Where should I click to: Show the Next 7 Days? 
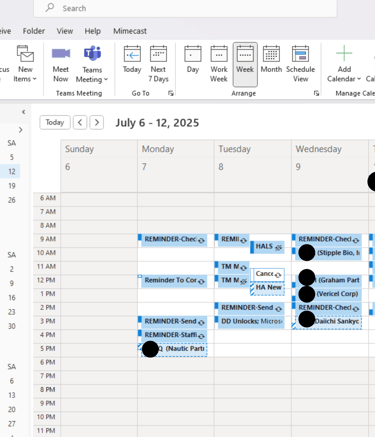pyautogui.click(x=158, y=64)
